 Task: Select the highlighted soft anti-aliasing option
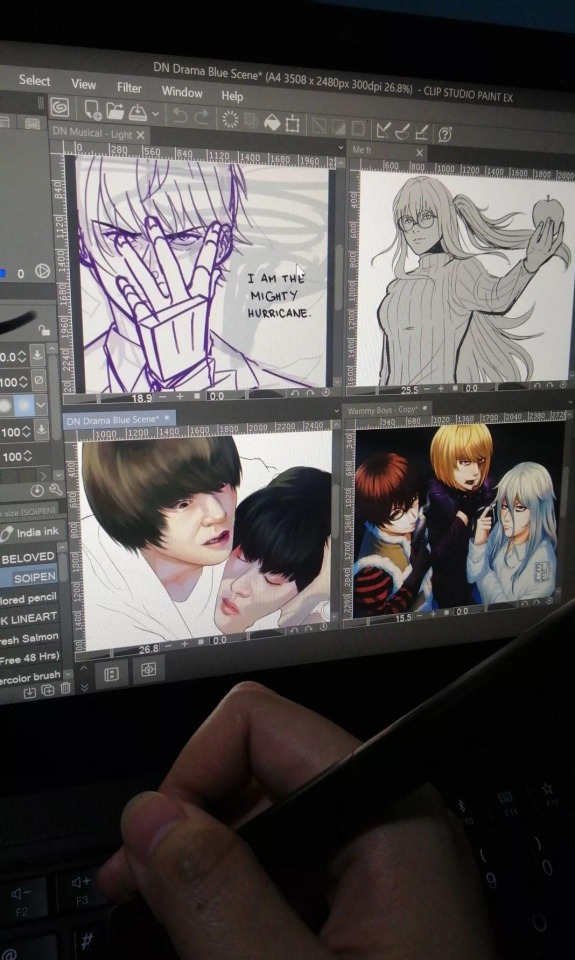[x=24, y=405]
